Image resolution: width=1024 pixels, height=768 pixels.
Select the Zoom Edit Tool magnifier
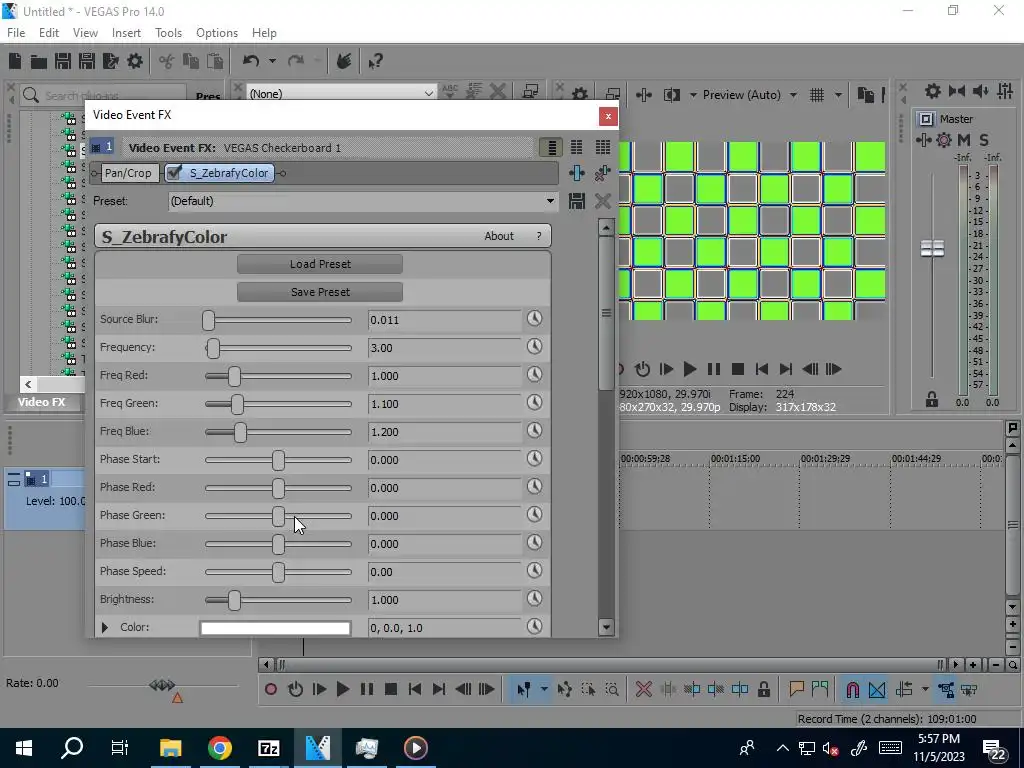(612, 689)
